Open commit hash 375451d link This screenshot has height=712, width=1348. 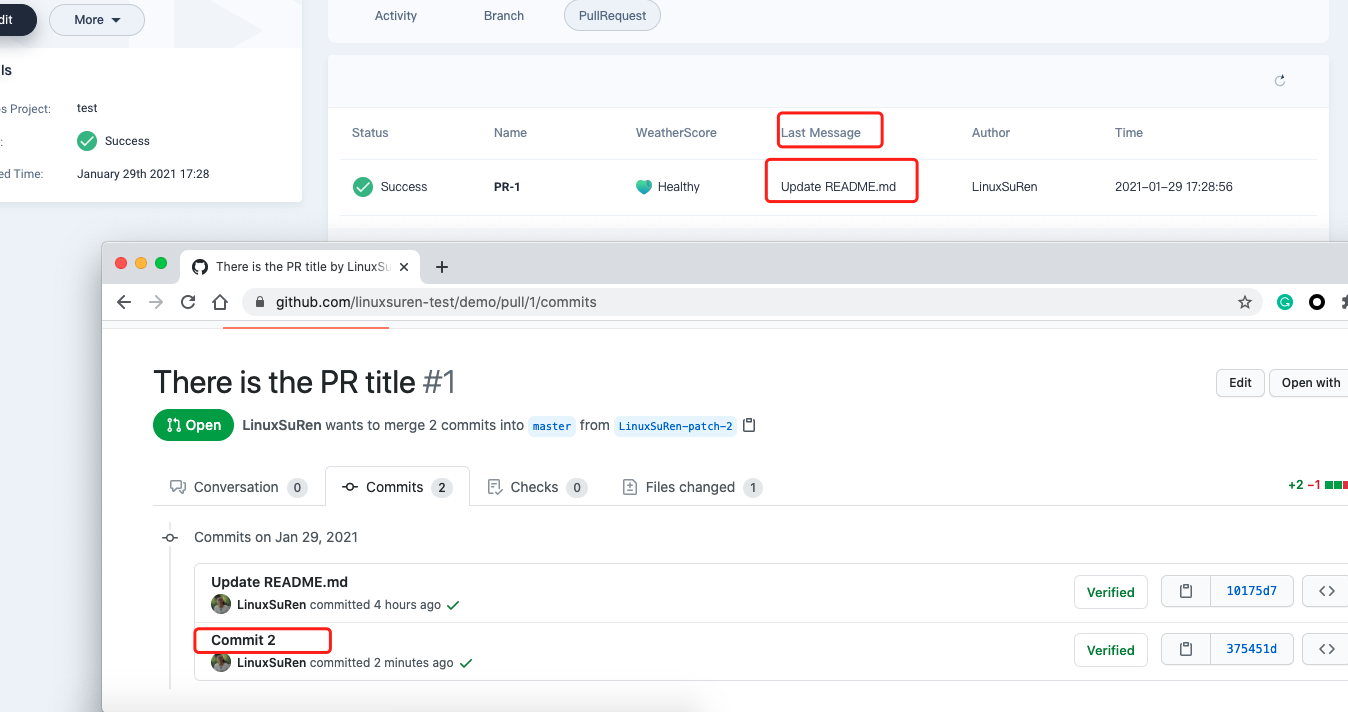1251,650
